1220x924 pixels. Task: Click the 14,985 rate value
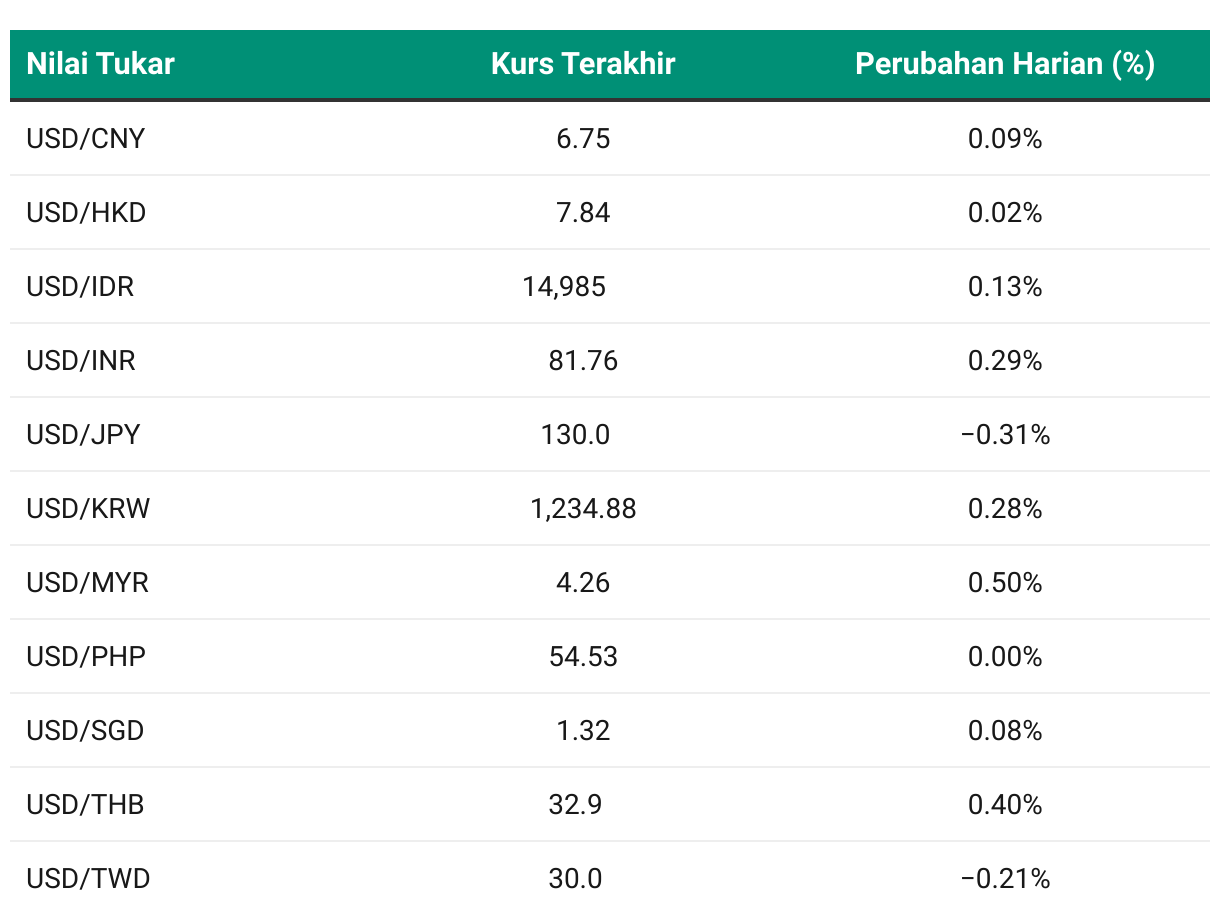pos(564,287)
